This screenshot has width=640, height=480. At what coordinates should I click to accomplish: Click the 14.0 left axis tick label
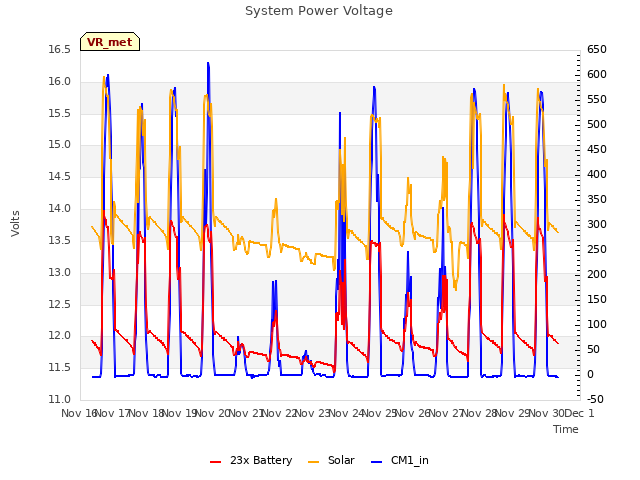60,209
